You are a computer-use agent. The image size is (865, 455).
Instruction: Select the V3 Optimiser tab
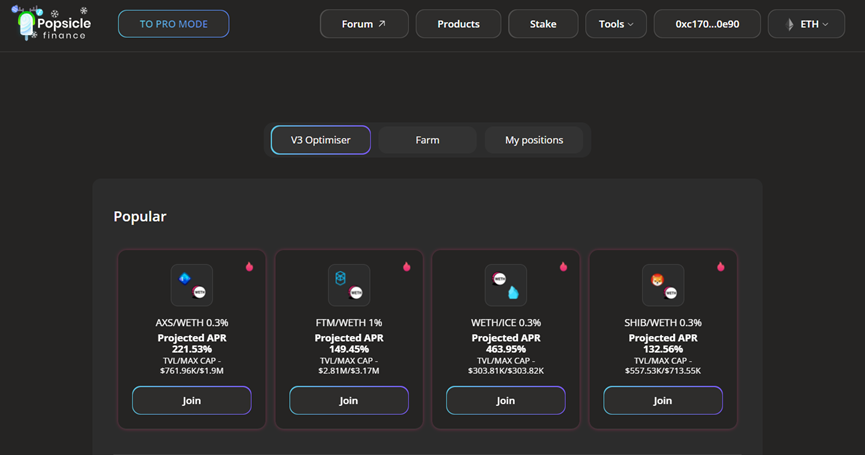point(321,140)
